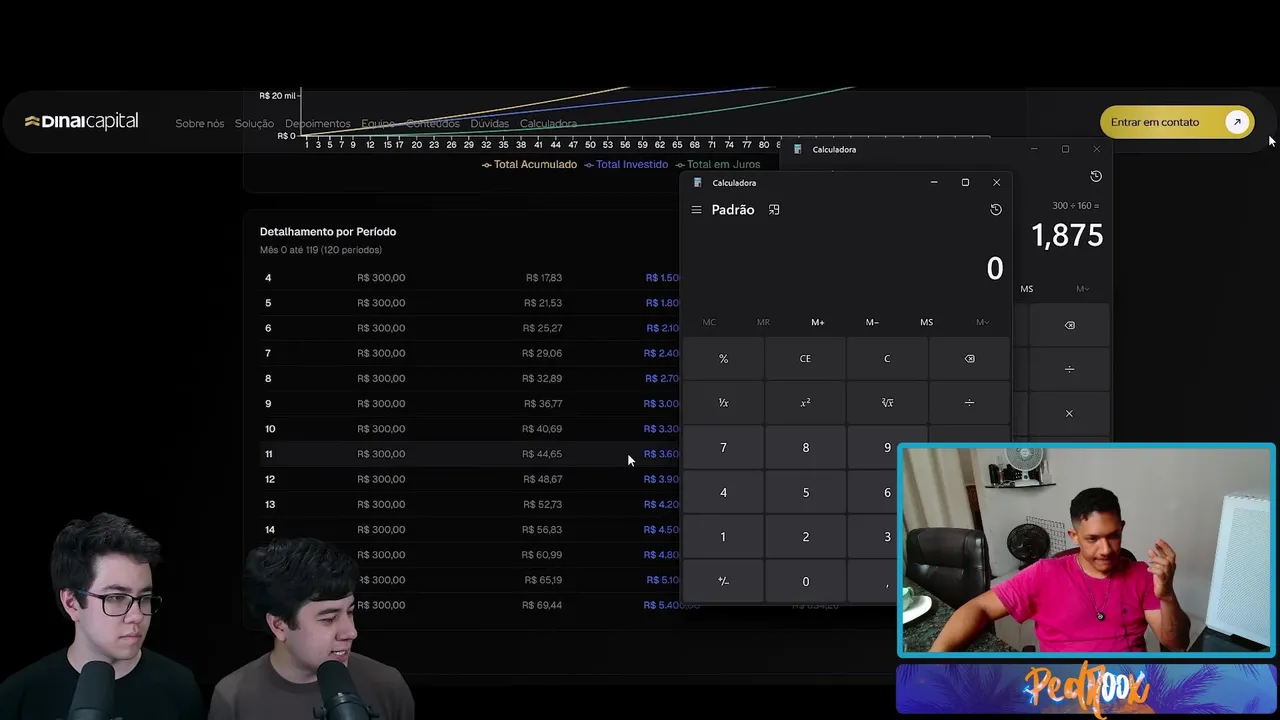
Task: Click the M+ memory add key
Action: pos(818,322)
